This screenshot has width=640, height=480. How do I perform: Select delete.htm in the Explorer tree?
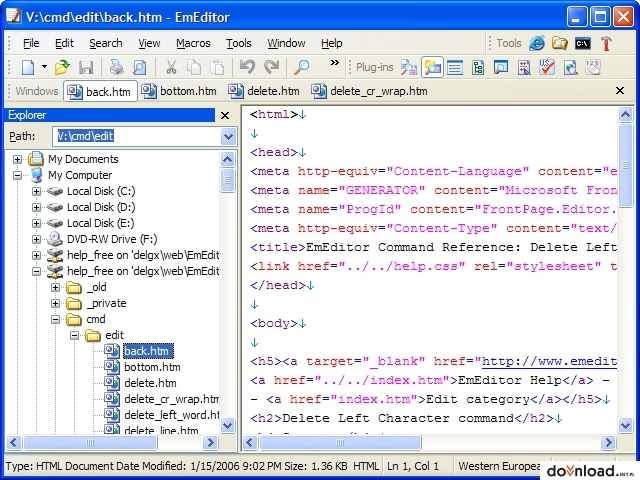(150, 383)
